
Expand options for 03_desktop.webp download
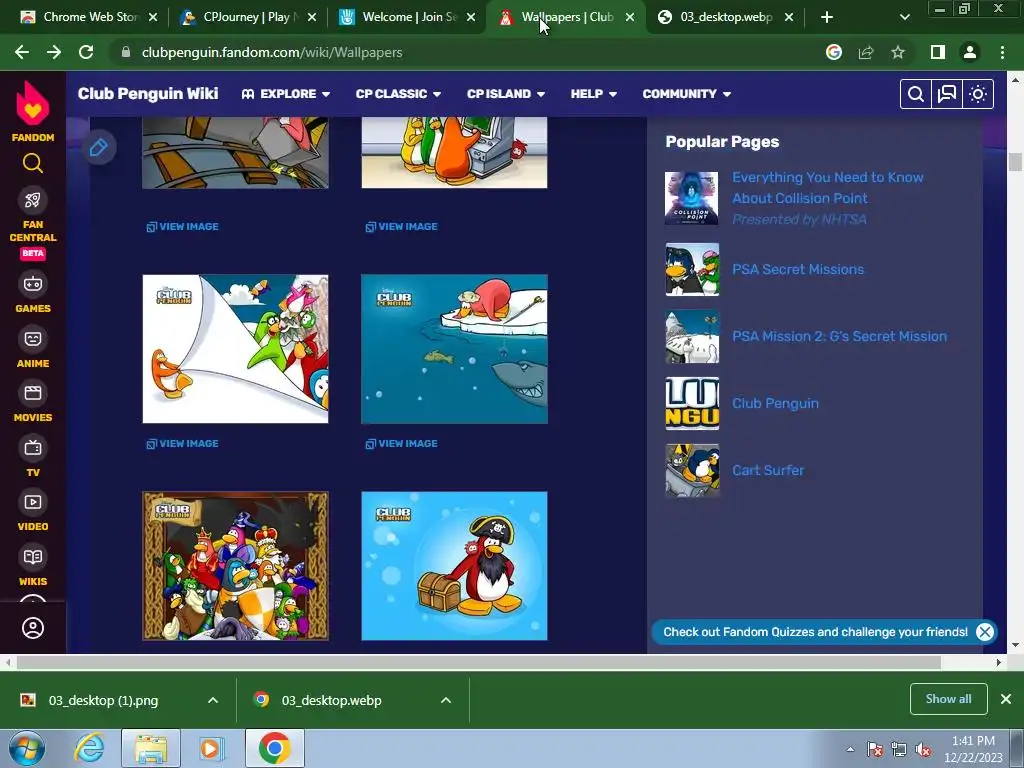446,700
